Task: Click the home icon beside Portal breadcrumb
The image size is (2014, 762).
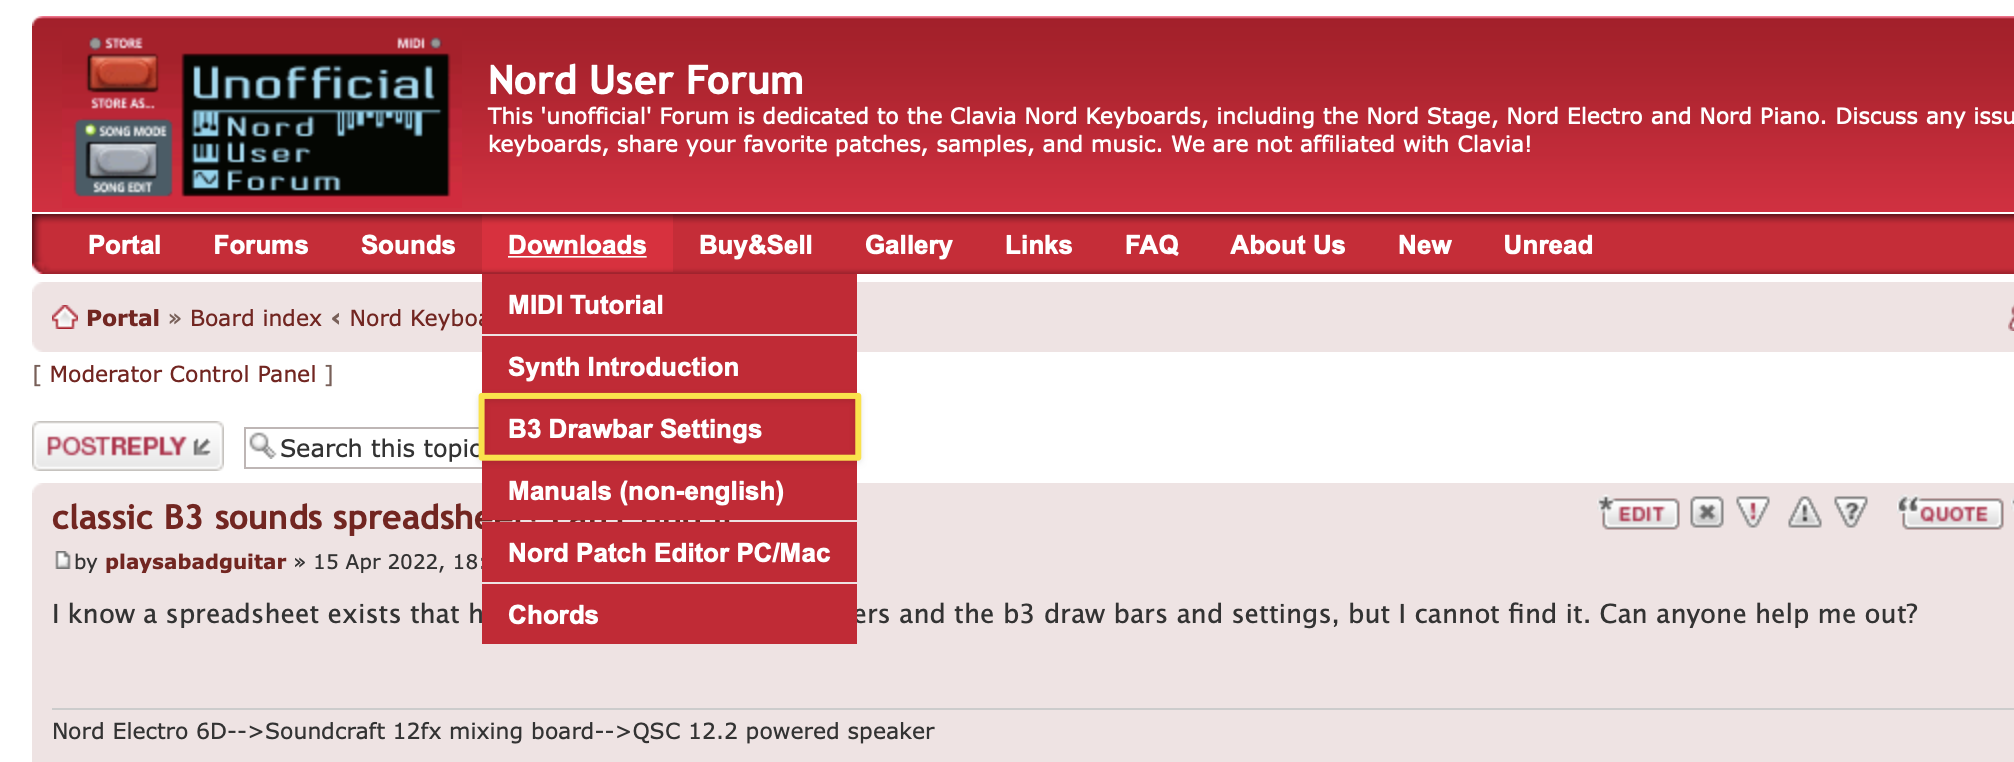Action: [x=65, y=317]
